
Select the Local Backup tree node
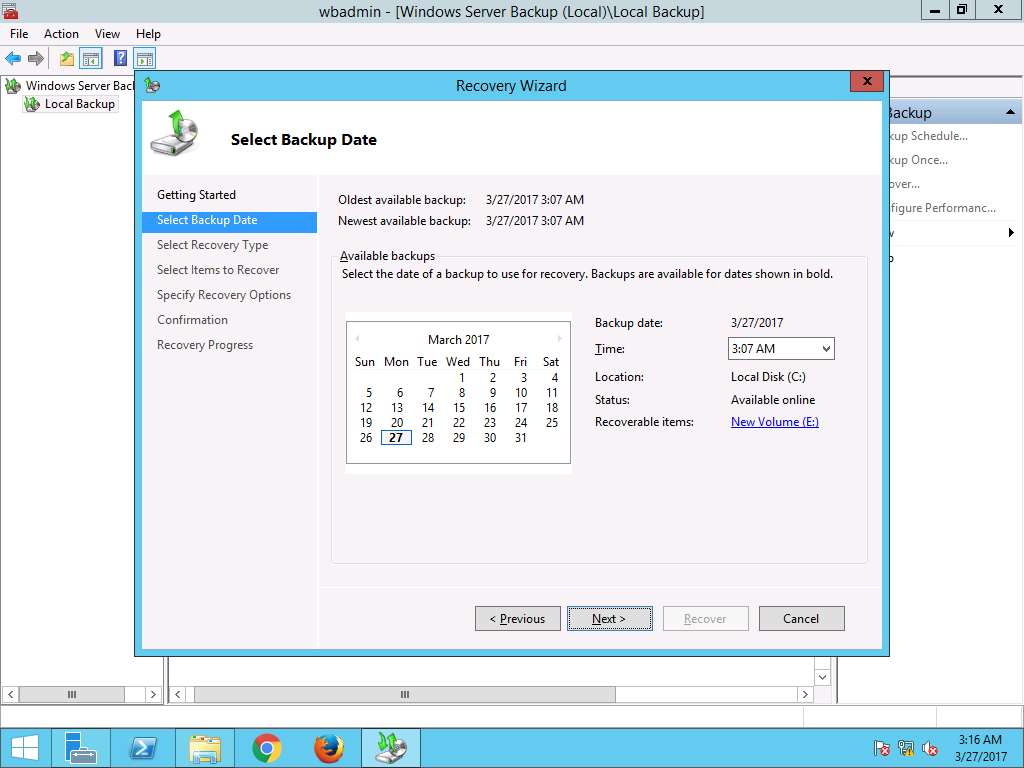coord(71,104)
